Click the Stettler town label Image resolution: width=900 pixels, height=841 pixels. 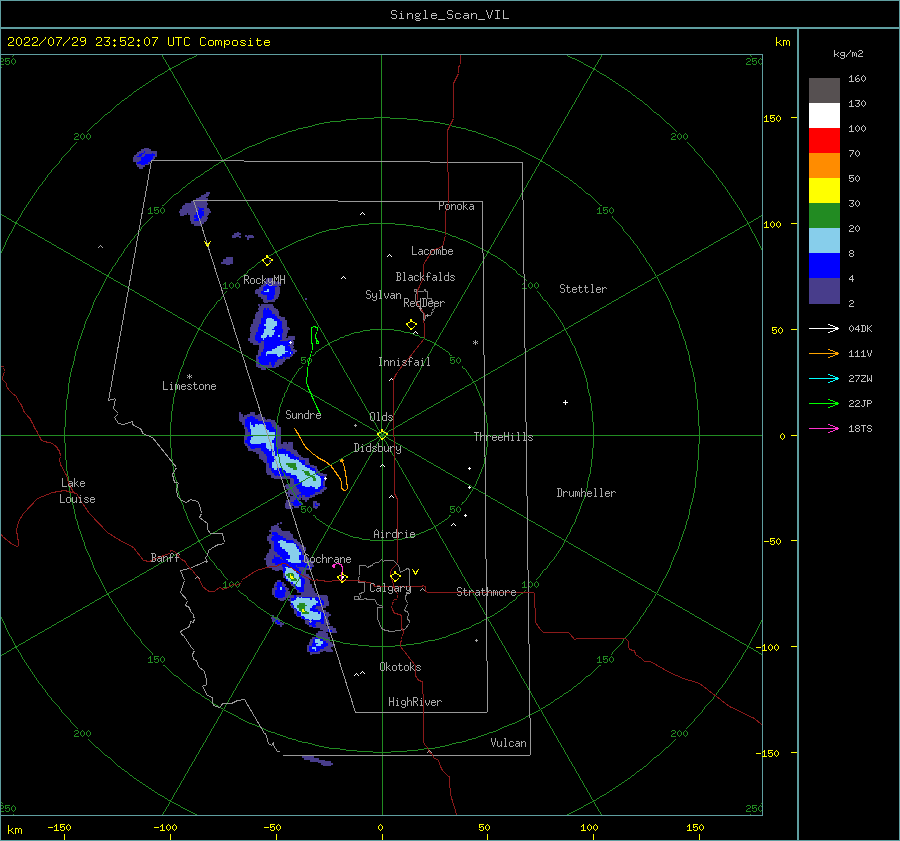[583, 289]
